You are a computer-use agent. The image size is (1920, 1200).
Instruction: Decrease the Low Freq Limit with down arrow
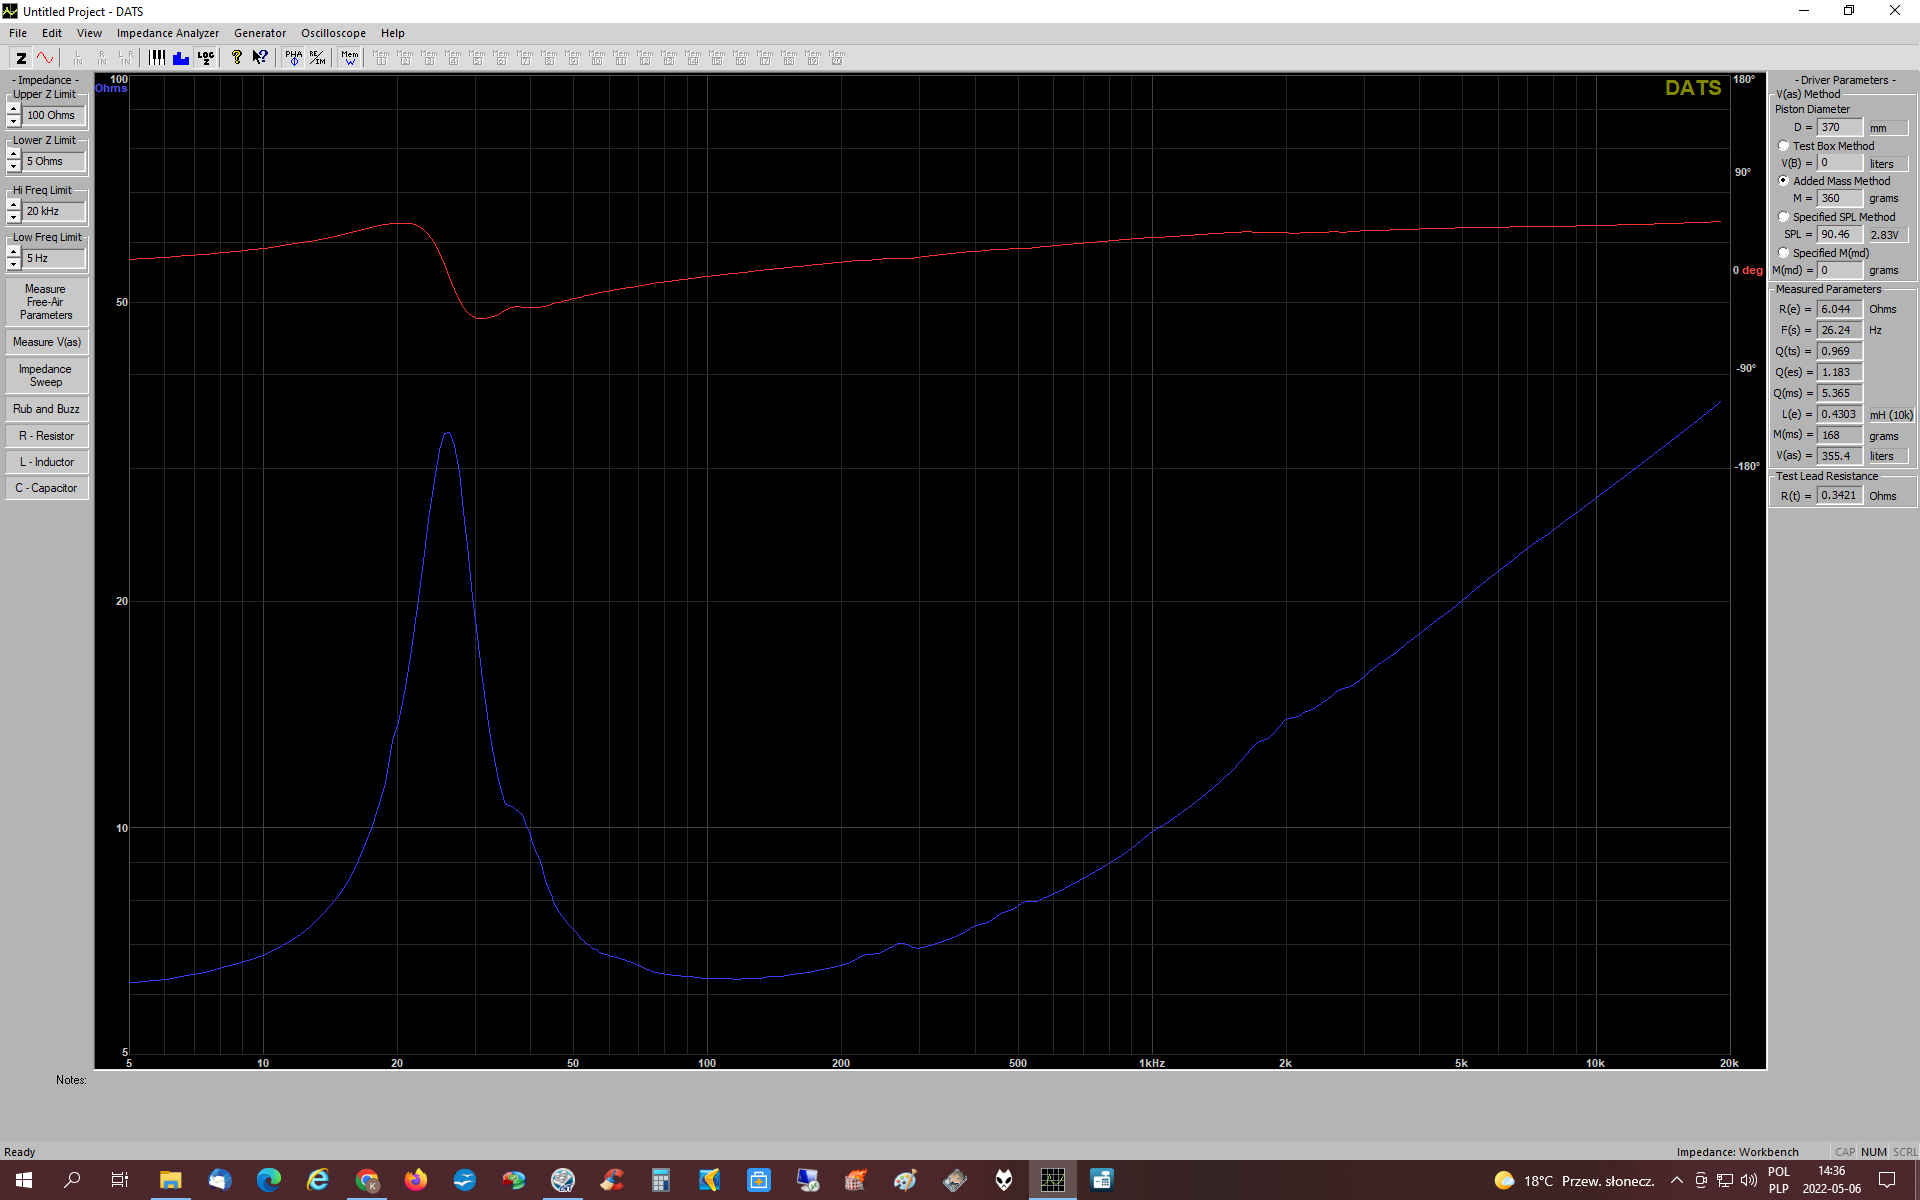pos(14,264)
